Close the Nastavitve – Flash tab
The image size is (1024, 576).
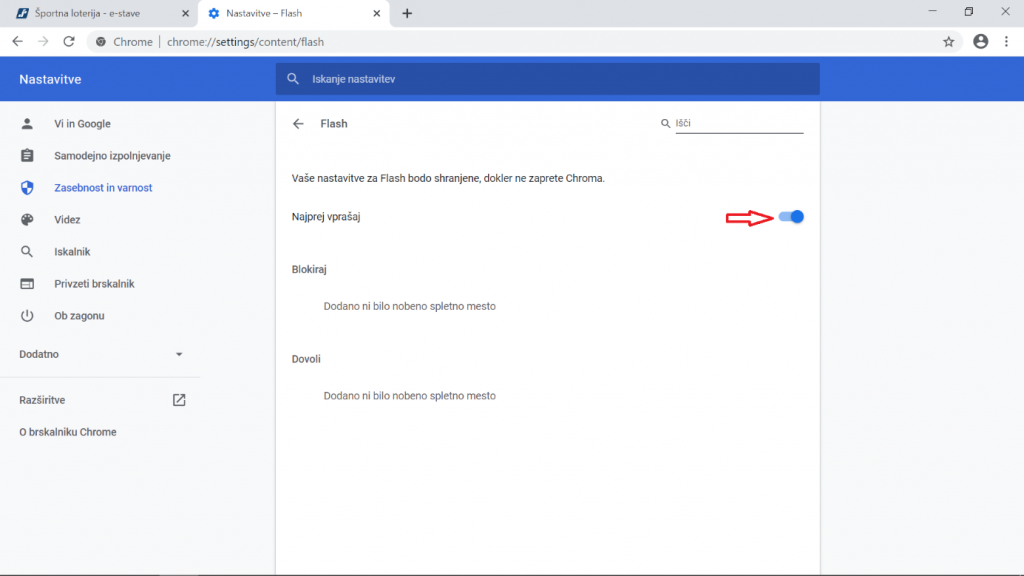tap(376, 13)
